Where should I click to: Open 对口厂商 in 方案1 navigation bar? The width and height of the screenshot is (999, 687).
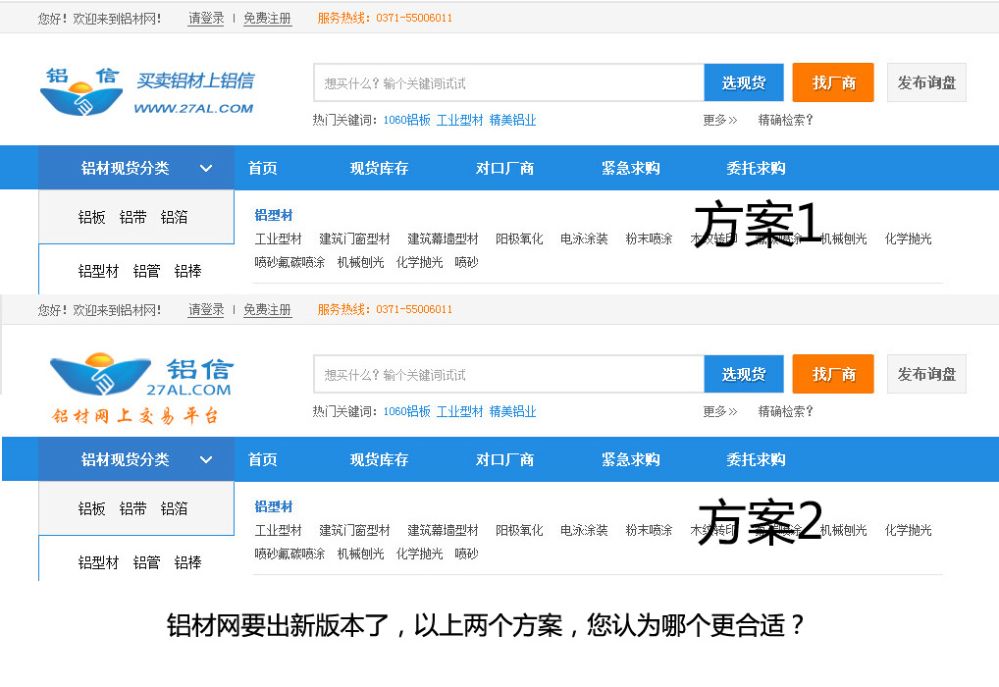(x=505, y=168)
